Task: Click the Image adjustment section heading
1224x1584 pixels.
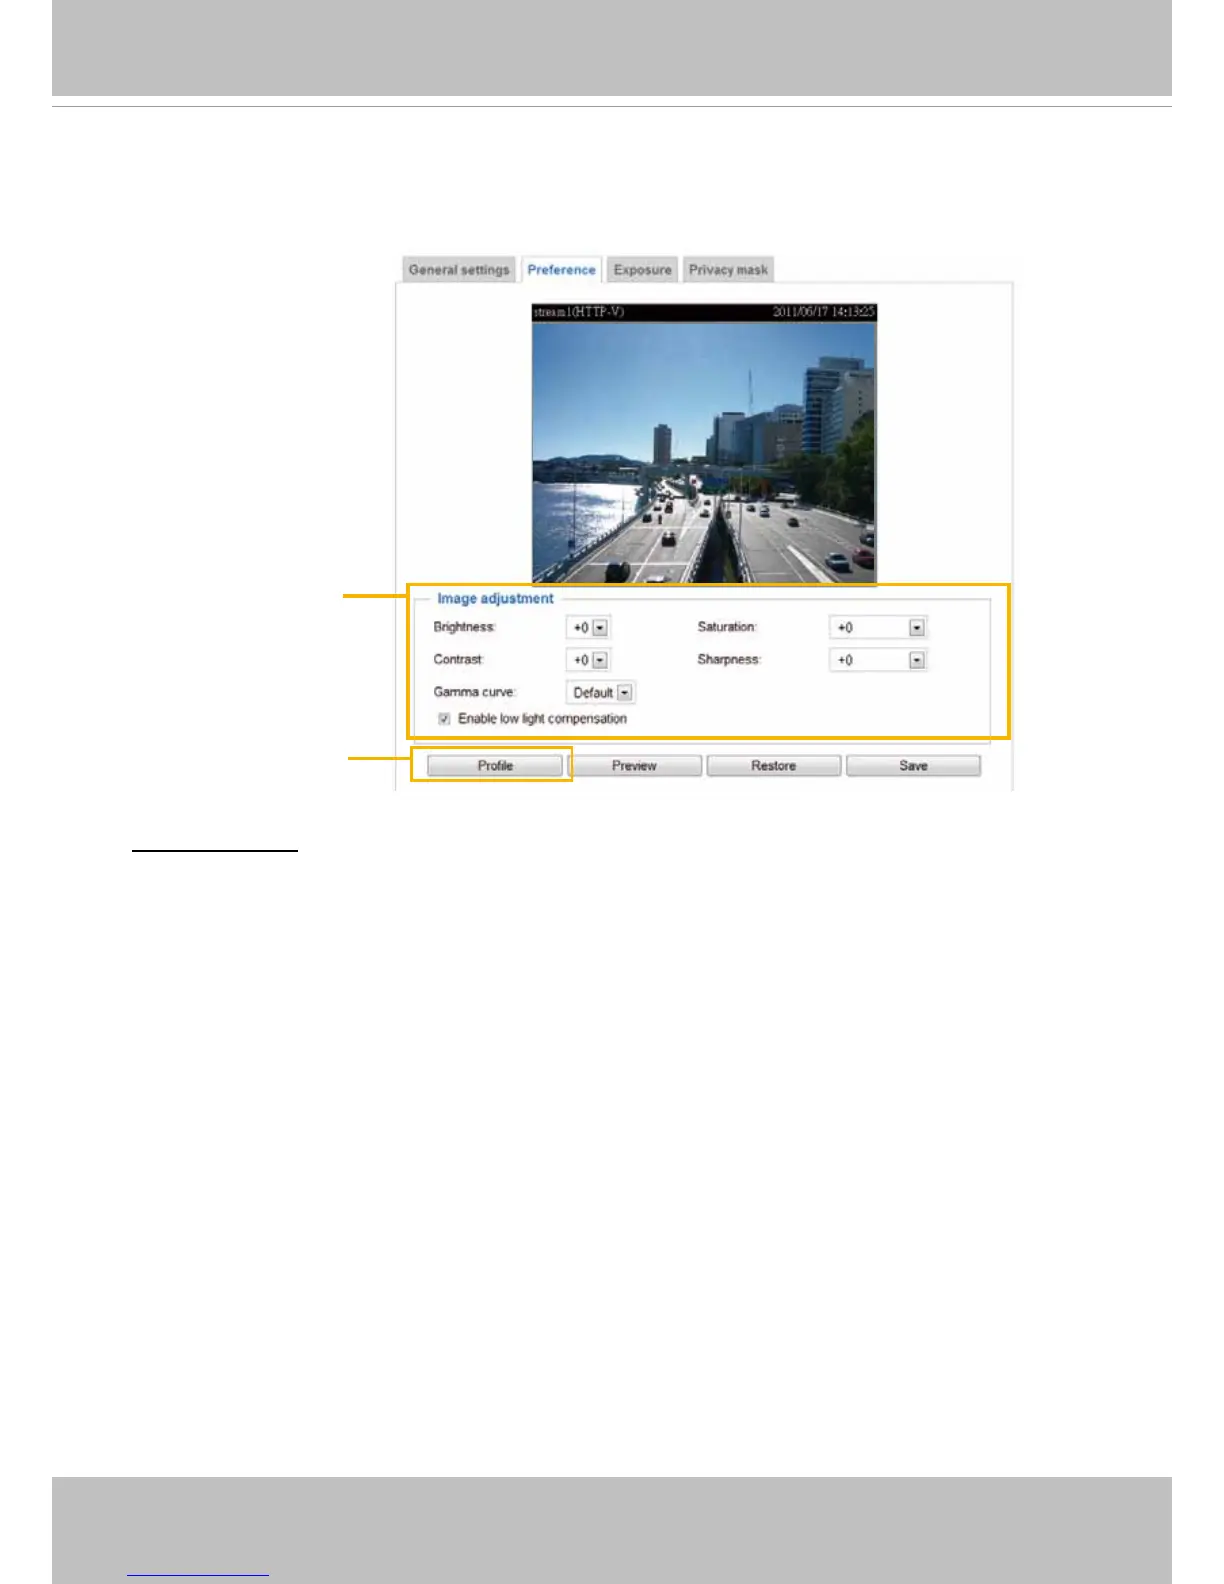Action: coord(495,599)
